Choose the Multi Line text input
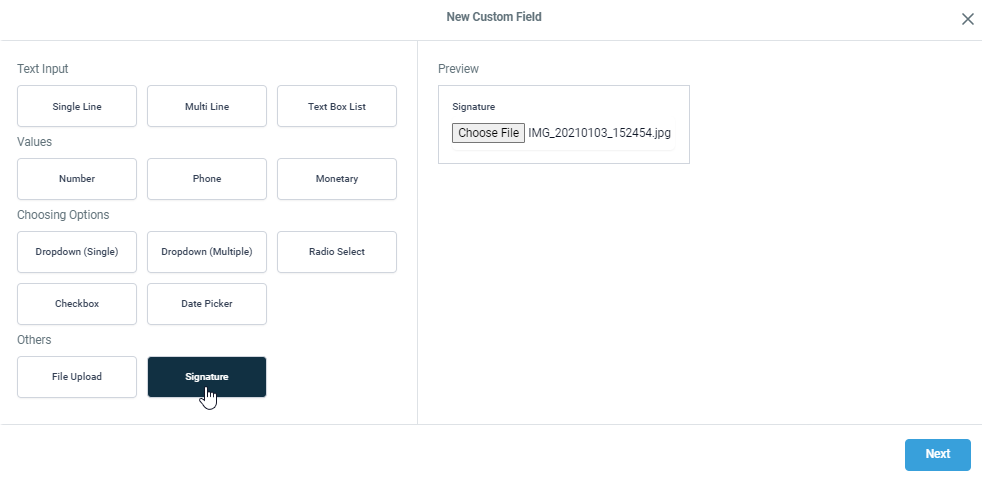Screen dimensions: 982x477 (x=207, y=106)
